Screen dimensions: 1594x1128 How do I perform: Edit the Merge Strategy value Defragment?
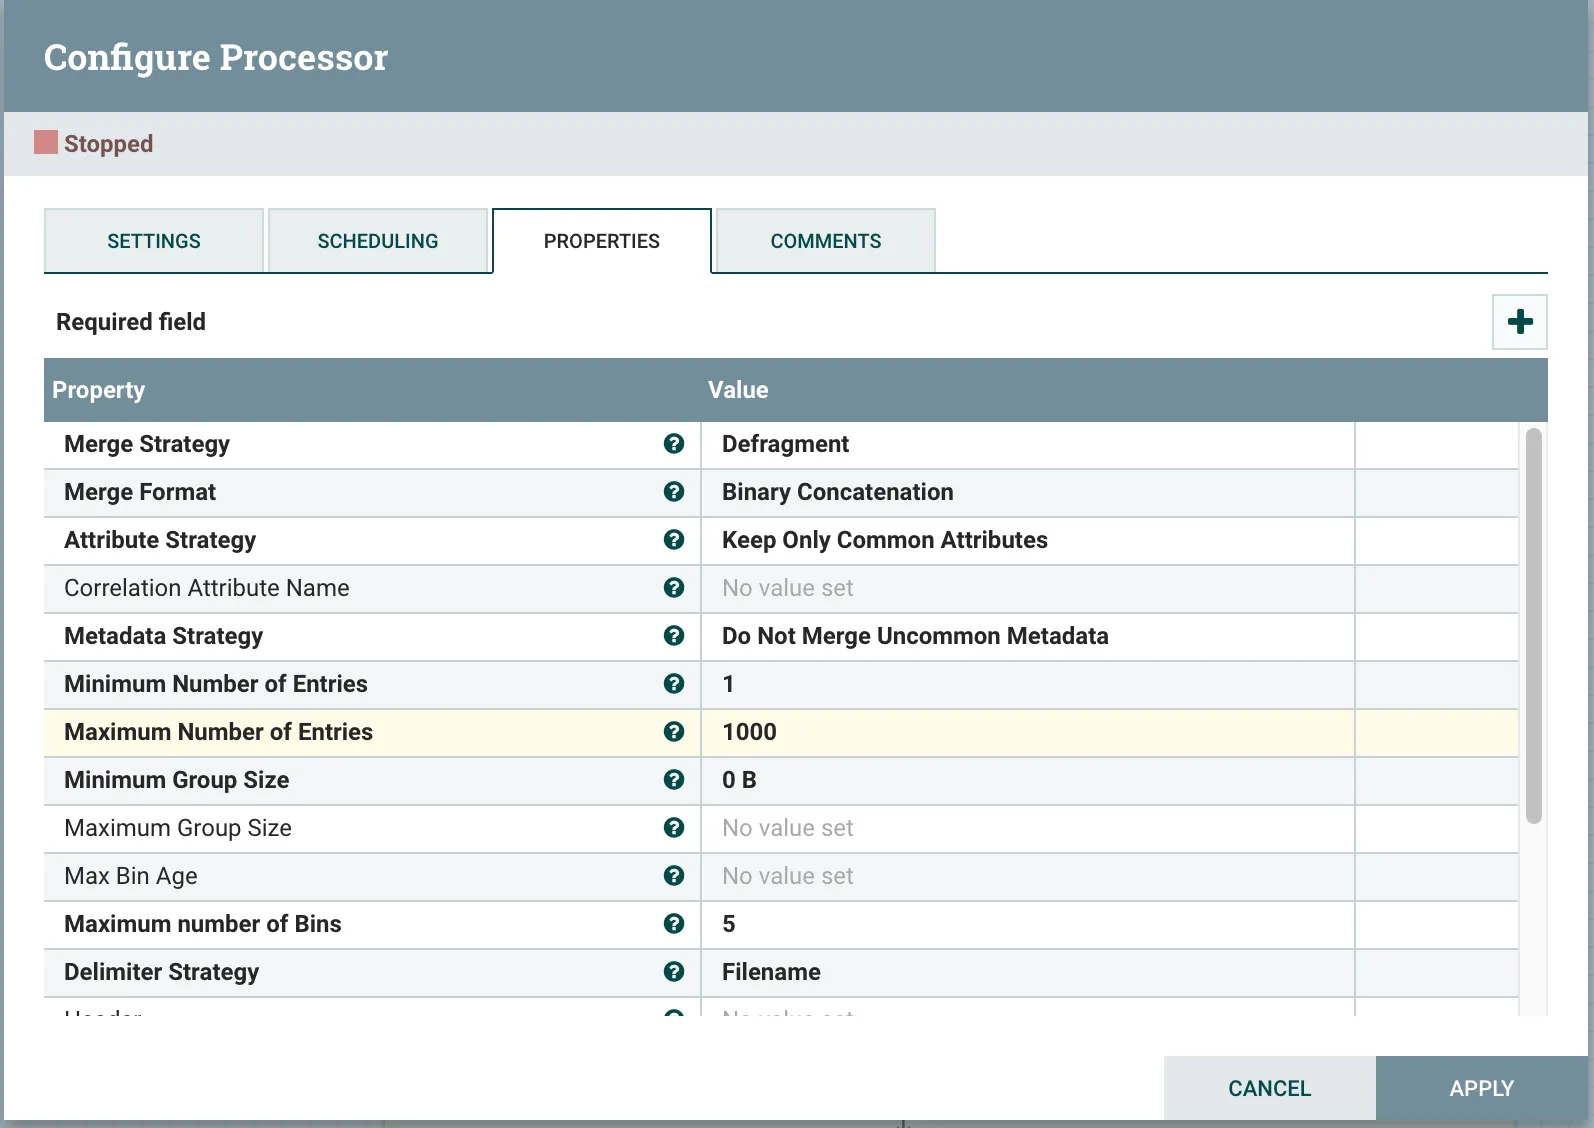[x=1028, y=444]
